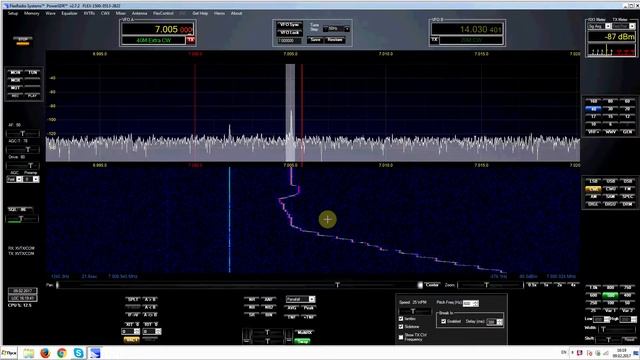Image resolution: width=640 pixels, height=360 pixels.
Task: Open the AGC mode dropdown
Action: click(x=14, y=179)
